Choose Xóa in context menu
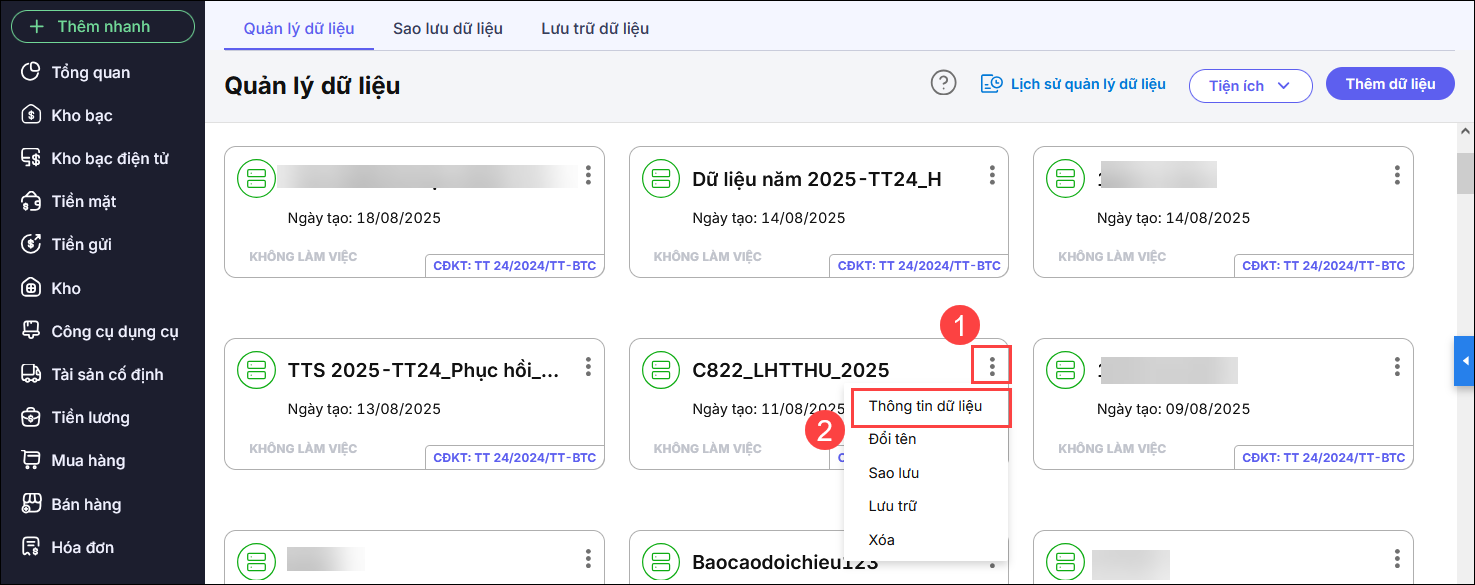The image size is (1475, 585). (926, 540)
